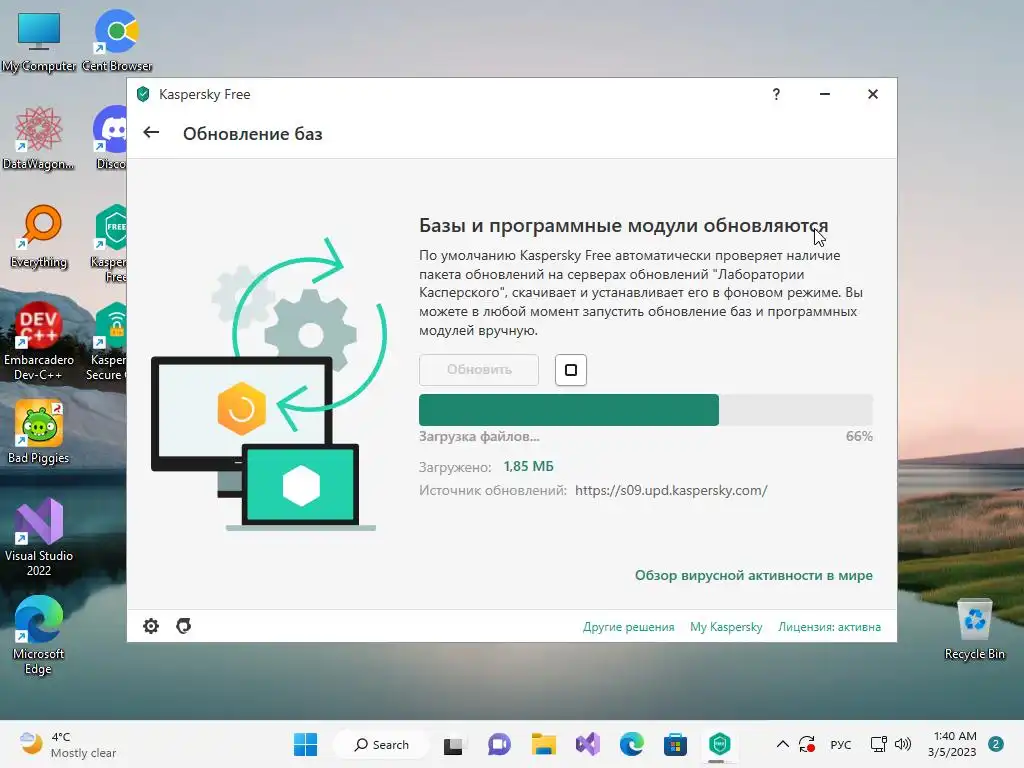The image size is (1024, 768).
Task: Open network settings tray icon
Action: [878, 744]
